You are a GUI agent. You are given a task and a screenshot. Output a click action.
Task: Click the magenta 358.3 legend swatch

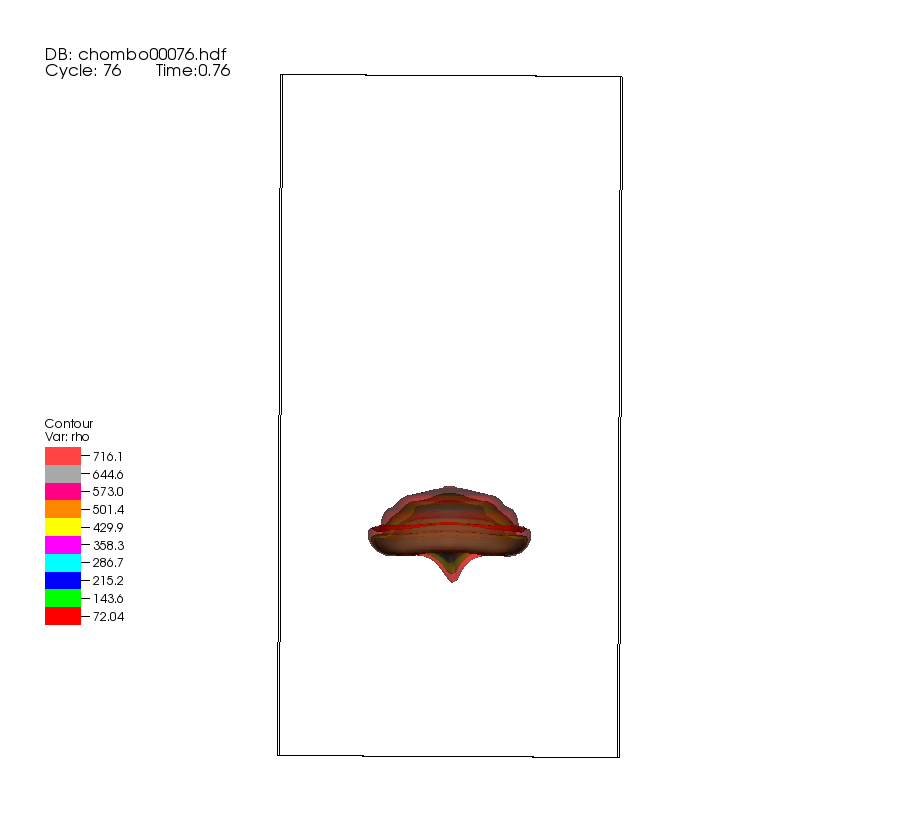(63, 545)
